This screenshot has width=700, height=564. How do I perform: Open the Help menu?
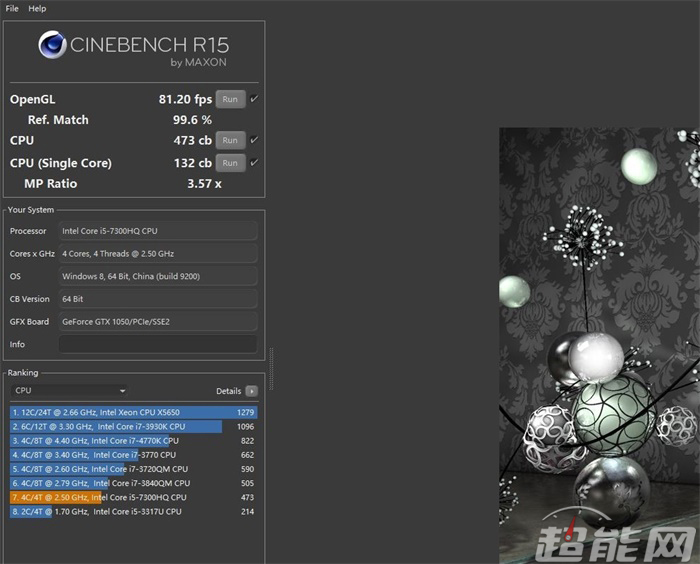click(37, 8)
